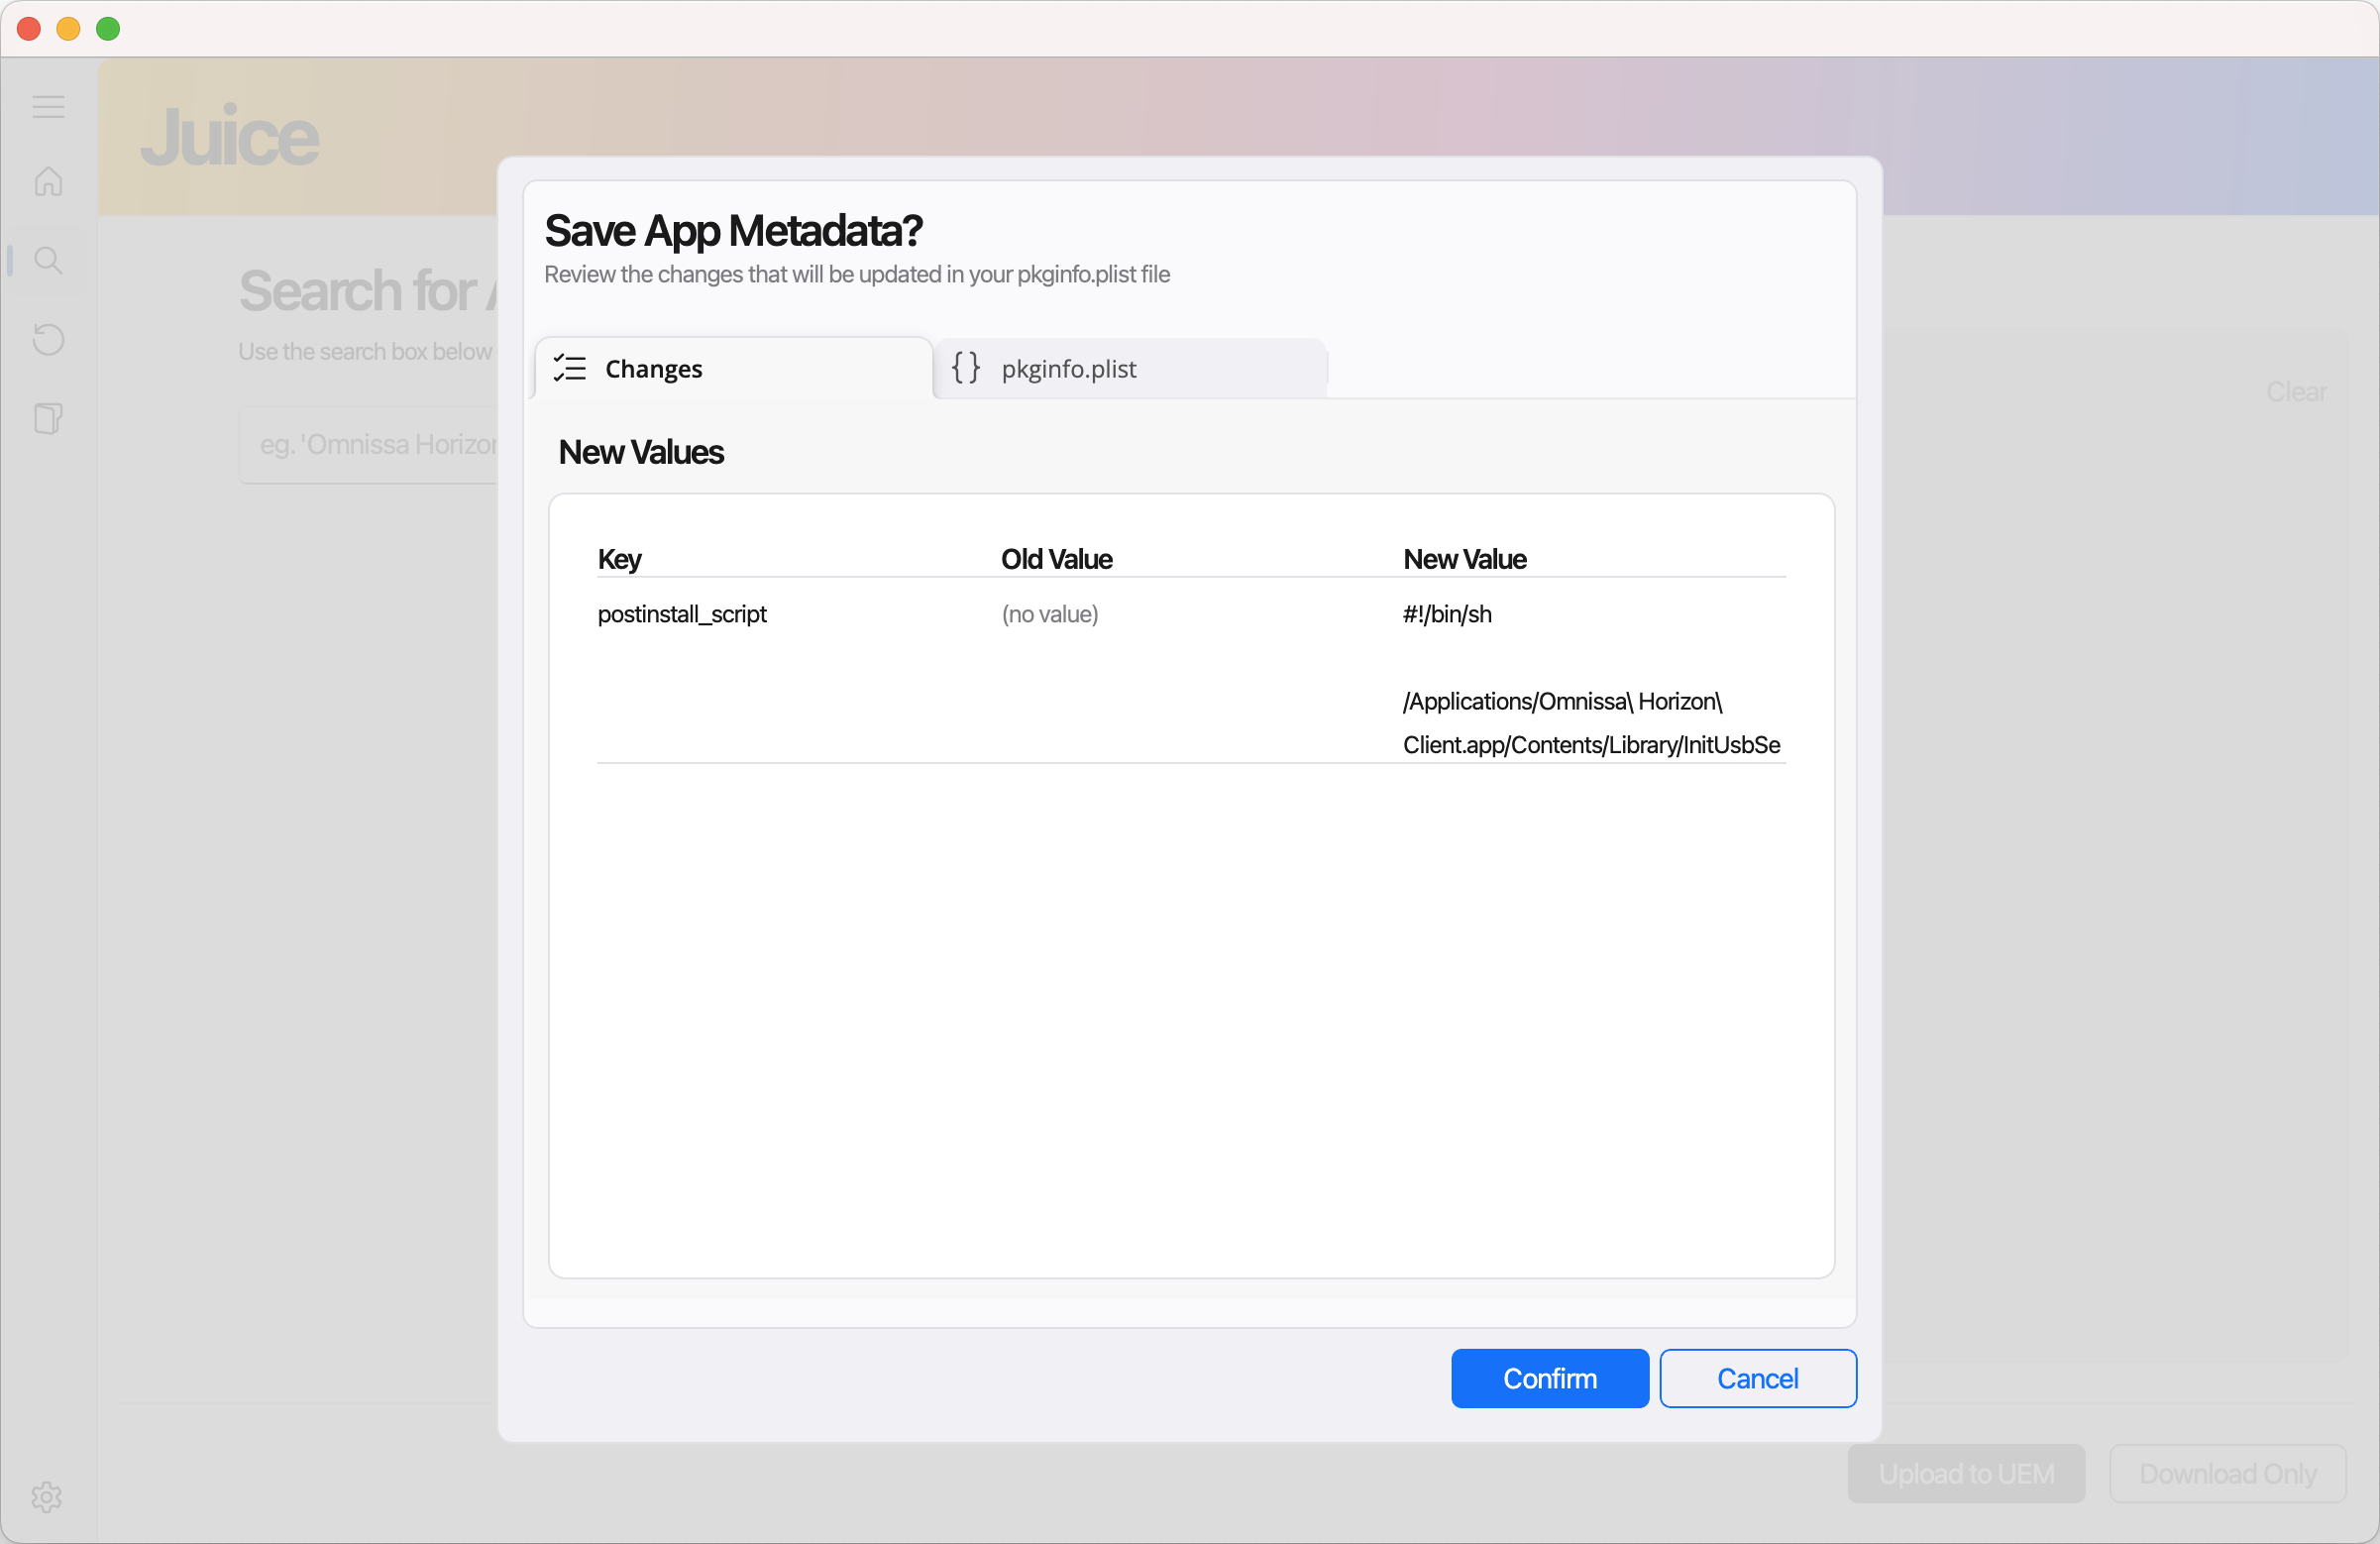The width and height of the screenshot is (2380, 1544).
Task: Open the Settings gear icon
Action: pos(47,1496)
